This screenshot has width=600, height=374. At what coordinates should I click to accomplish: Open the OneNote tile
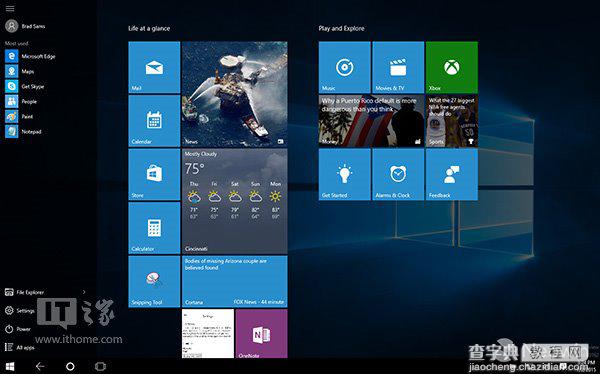click(262, 333)
